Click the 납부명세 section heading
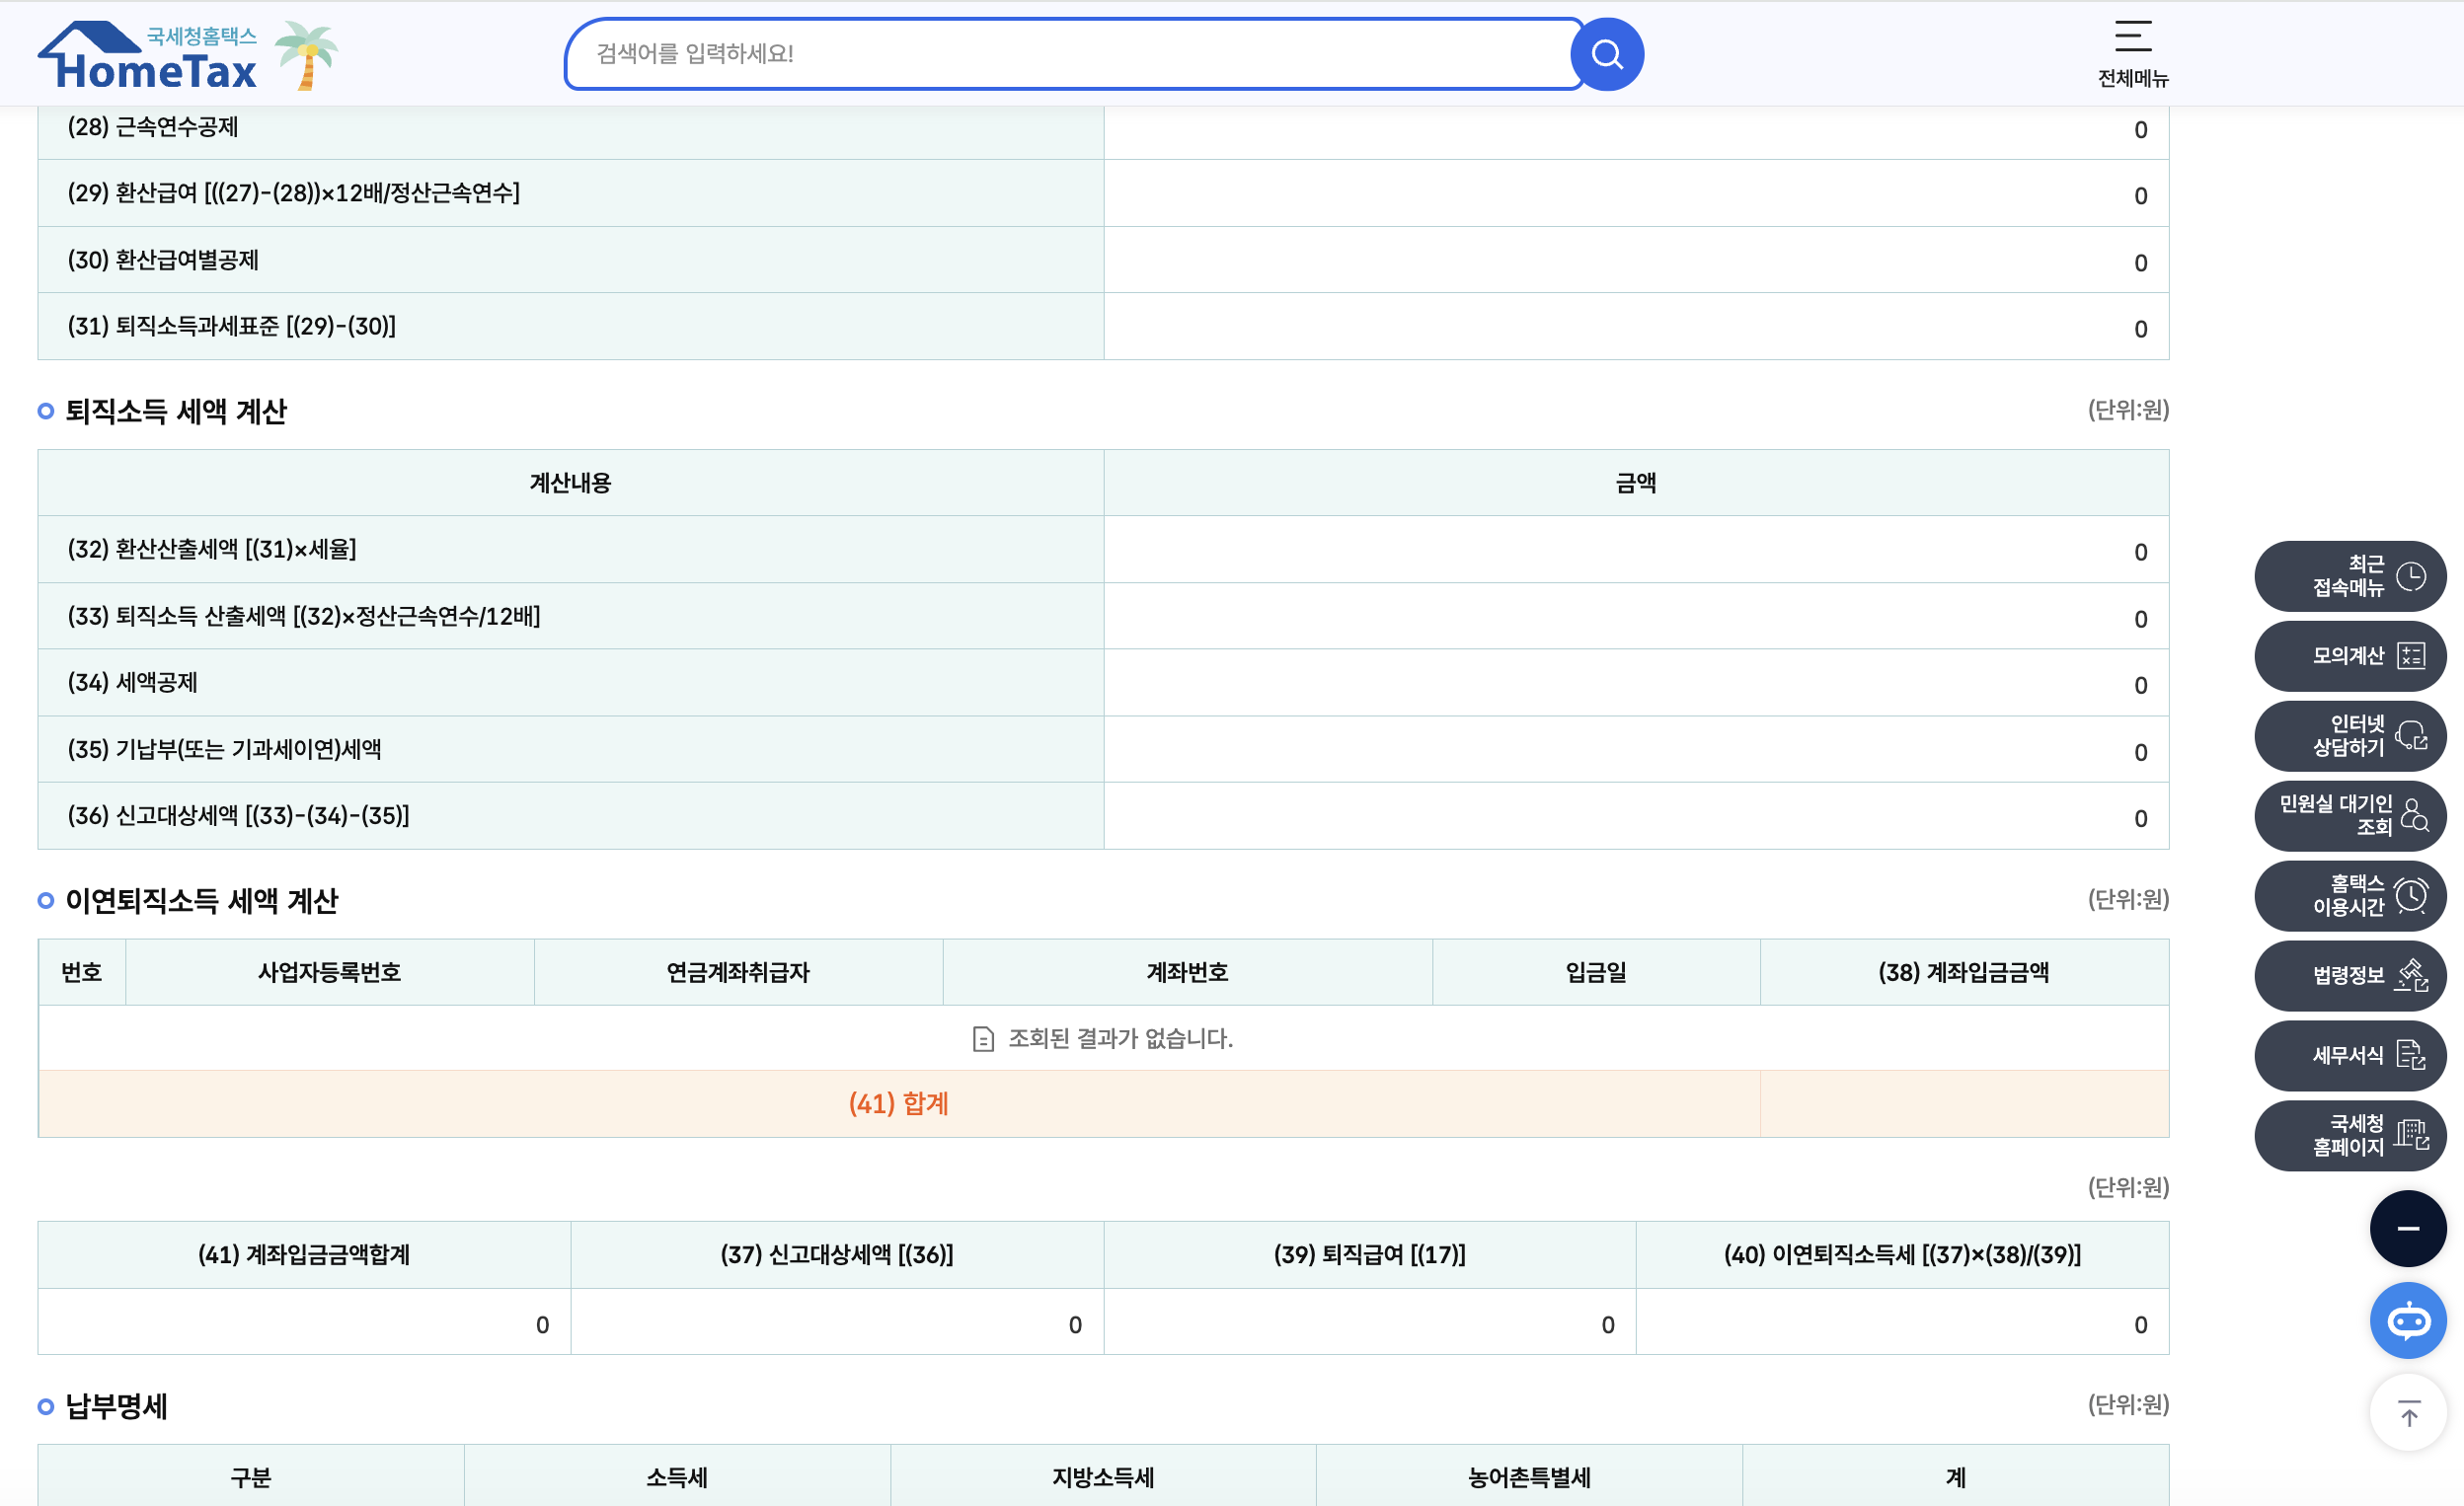The width and height of the screenshot is (2464, 1506). [116, 1407]
